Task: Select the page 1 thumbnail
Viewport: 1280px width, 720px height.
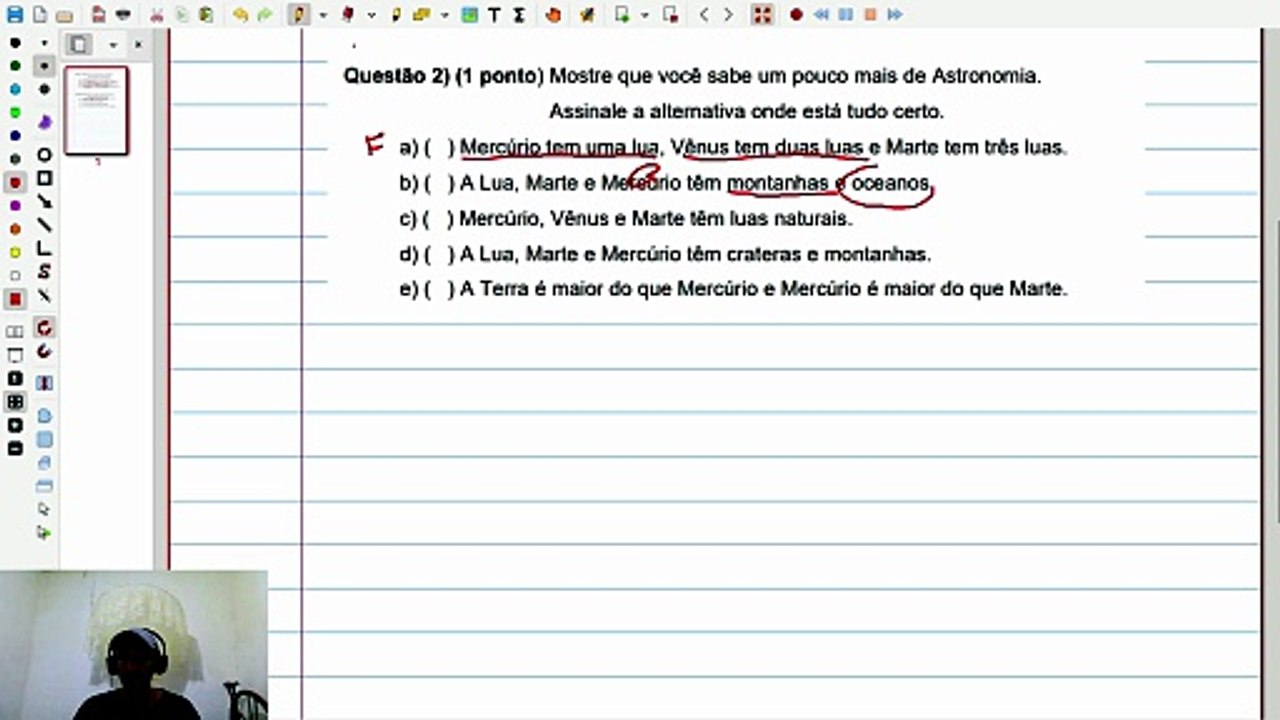Action: pos(97,111)
